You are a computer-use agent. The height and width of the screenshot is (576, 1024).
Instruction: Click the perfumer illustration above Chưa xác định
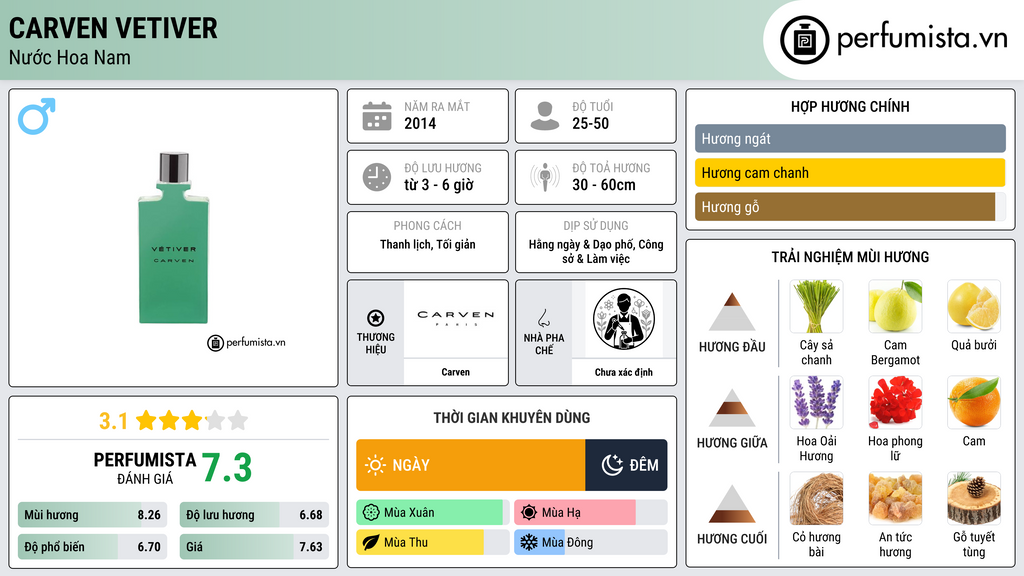(x=624, y=319)
